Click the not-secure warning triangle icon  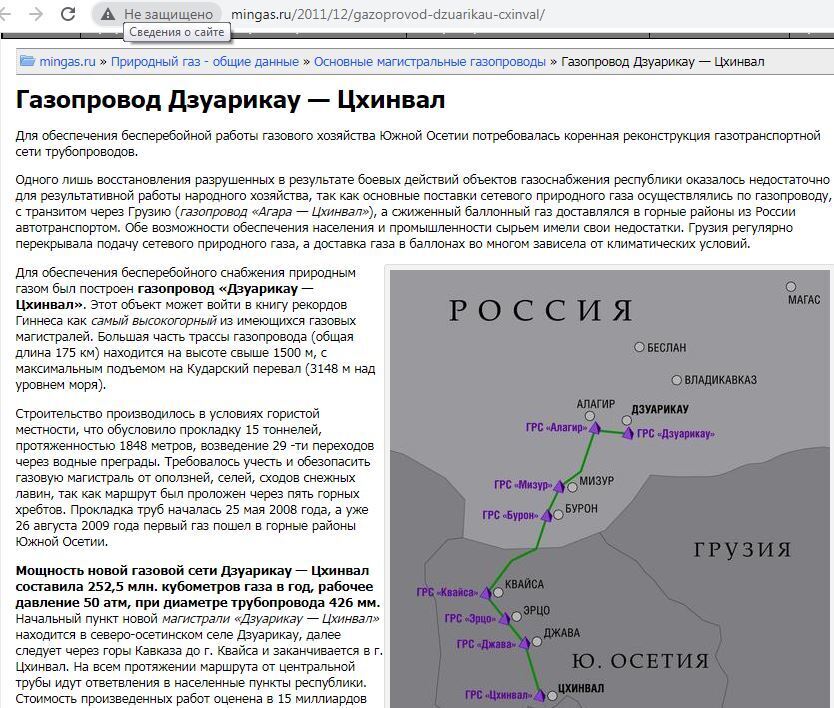[x=107, y=14]
